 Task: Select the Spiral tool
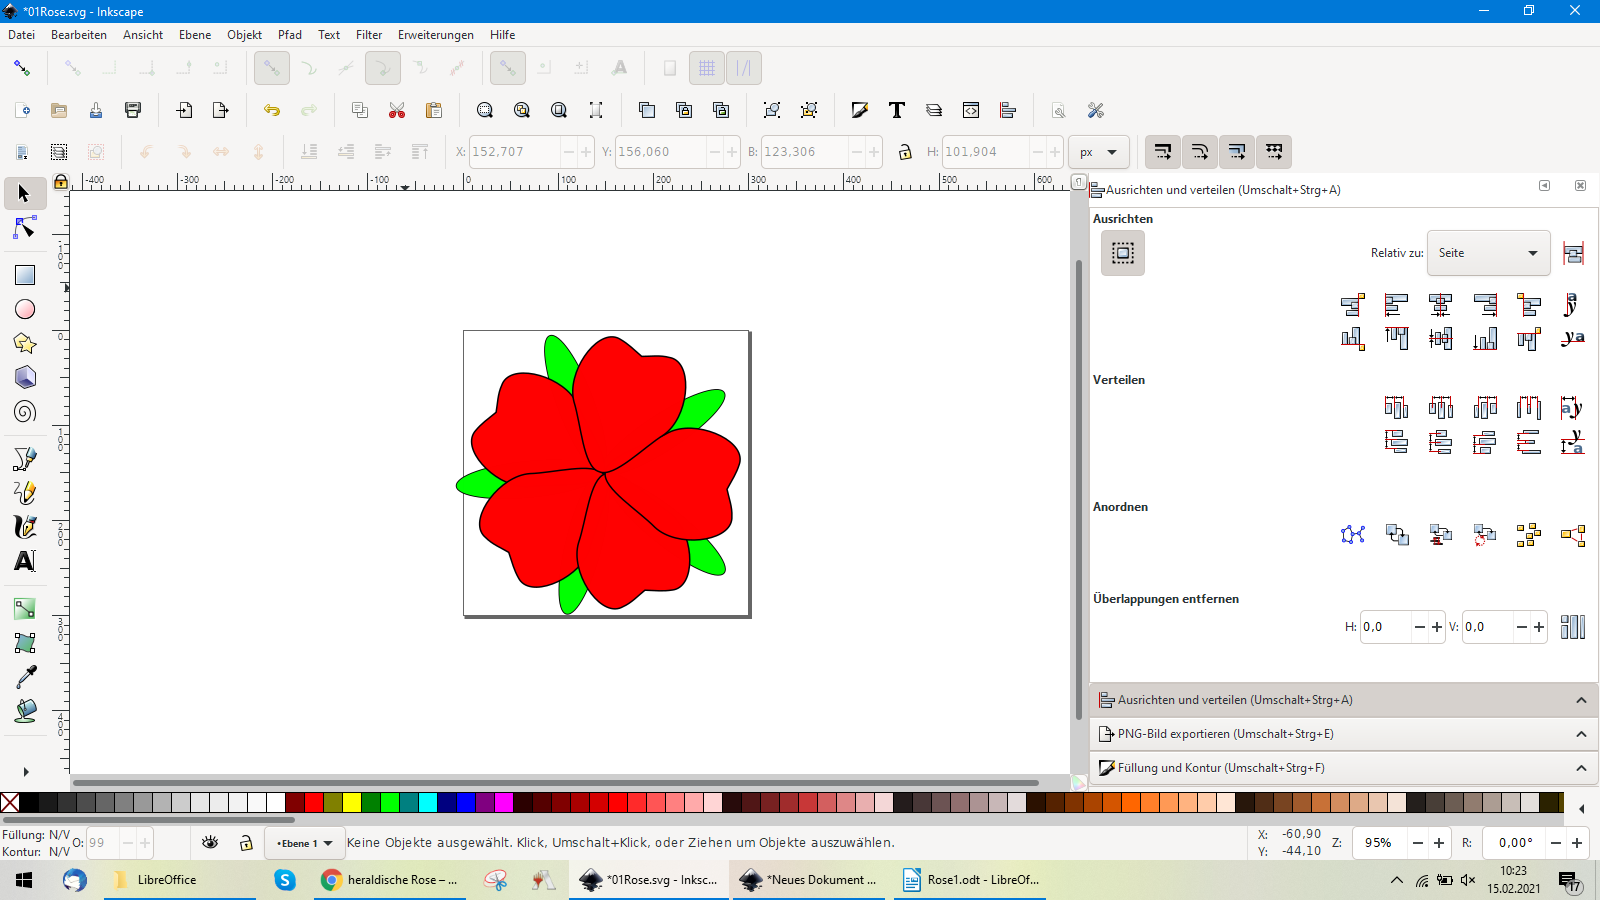click(x=25, y=411)
